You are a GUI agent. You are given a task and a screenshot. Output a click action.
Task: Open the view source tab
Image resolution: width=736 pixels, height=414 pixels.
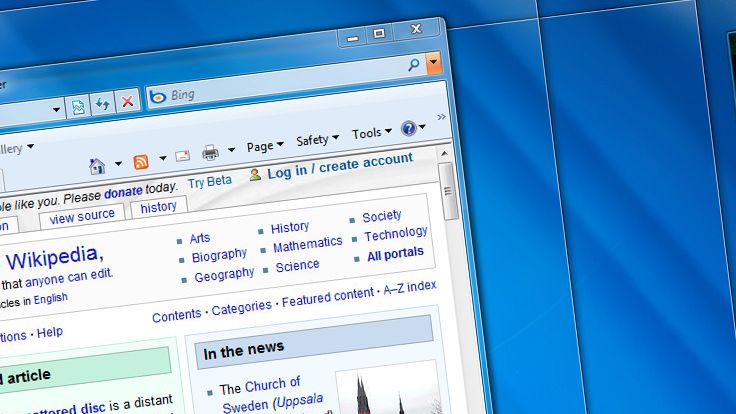tap(82, 216)
